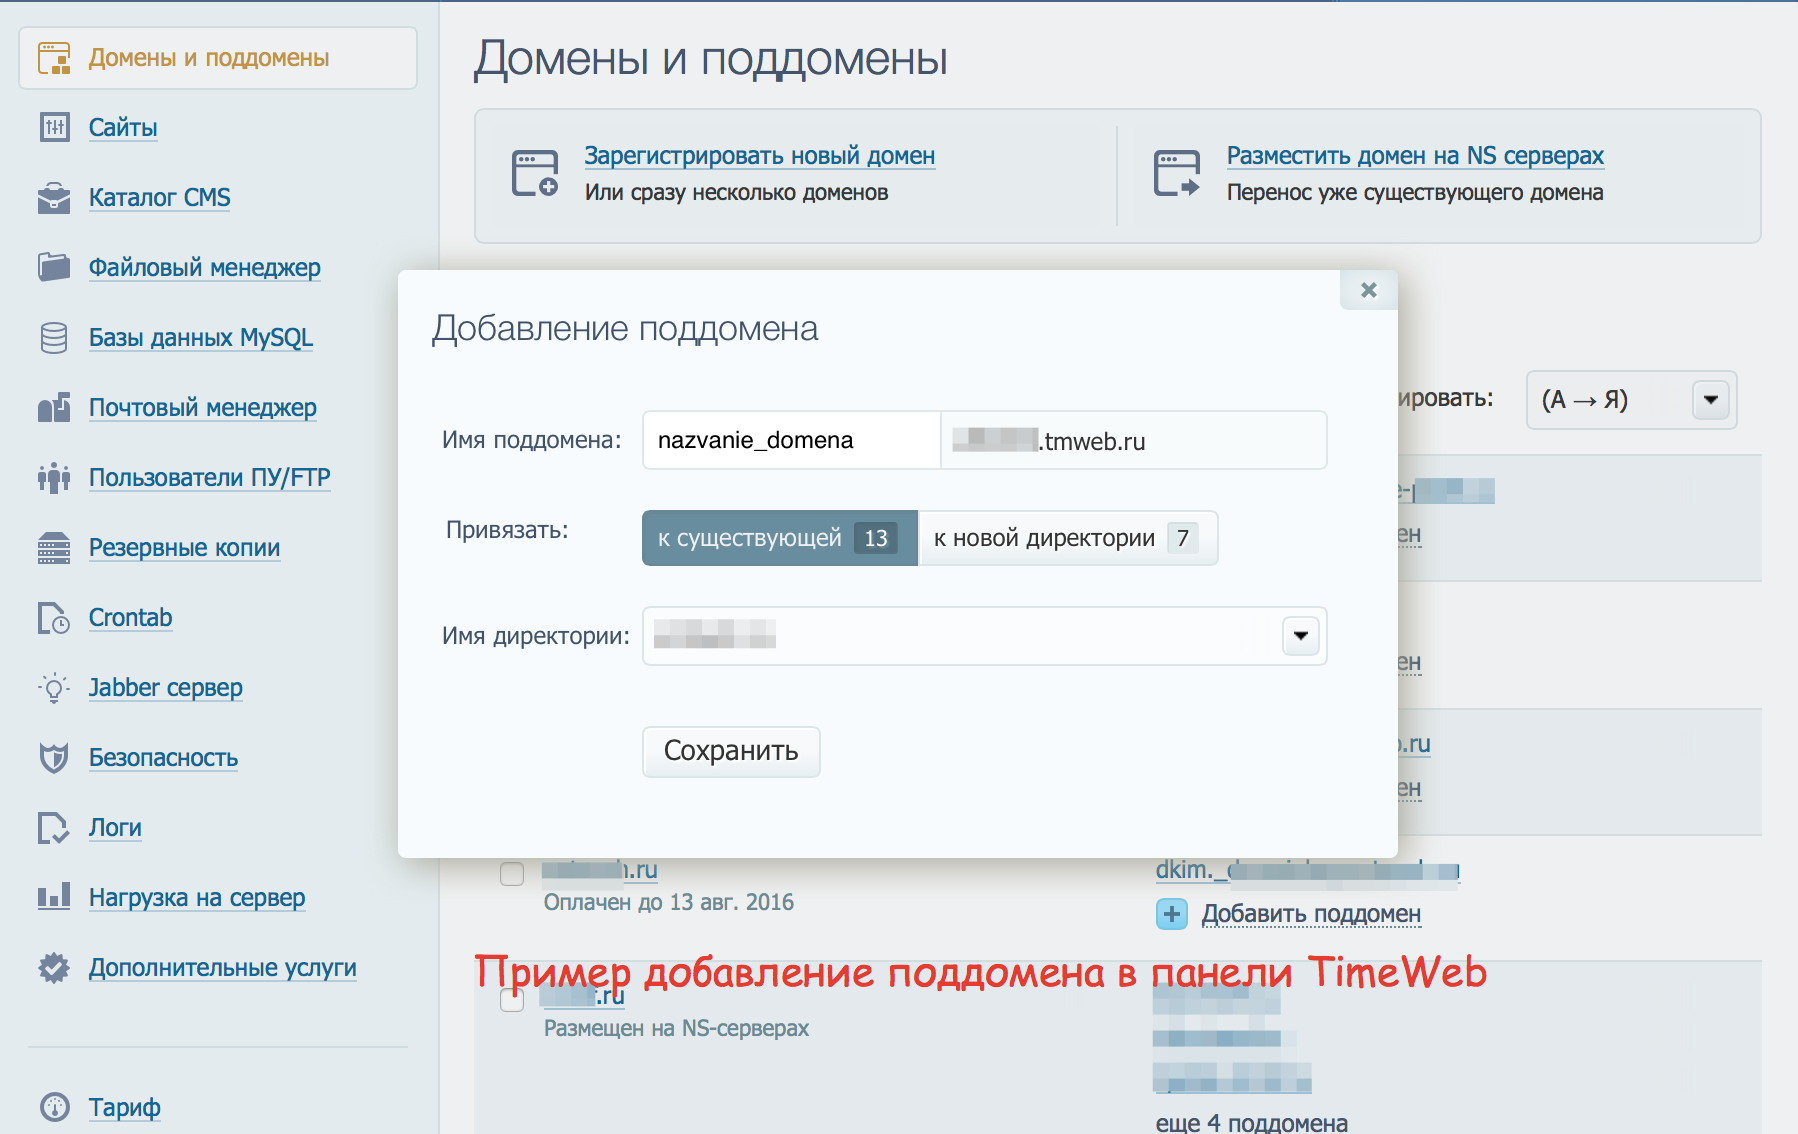Check the box beside the ru domain entry
This screenshot has width=1798, height=1134.
coord(511,873)
